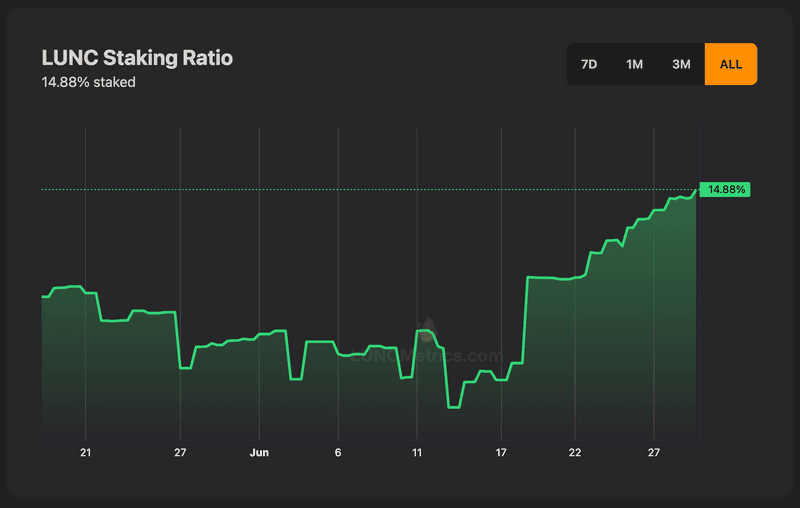This screenshot has width=800, height=508.
Task: Click the green 14.88% value label
Action: click(725, 189)
